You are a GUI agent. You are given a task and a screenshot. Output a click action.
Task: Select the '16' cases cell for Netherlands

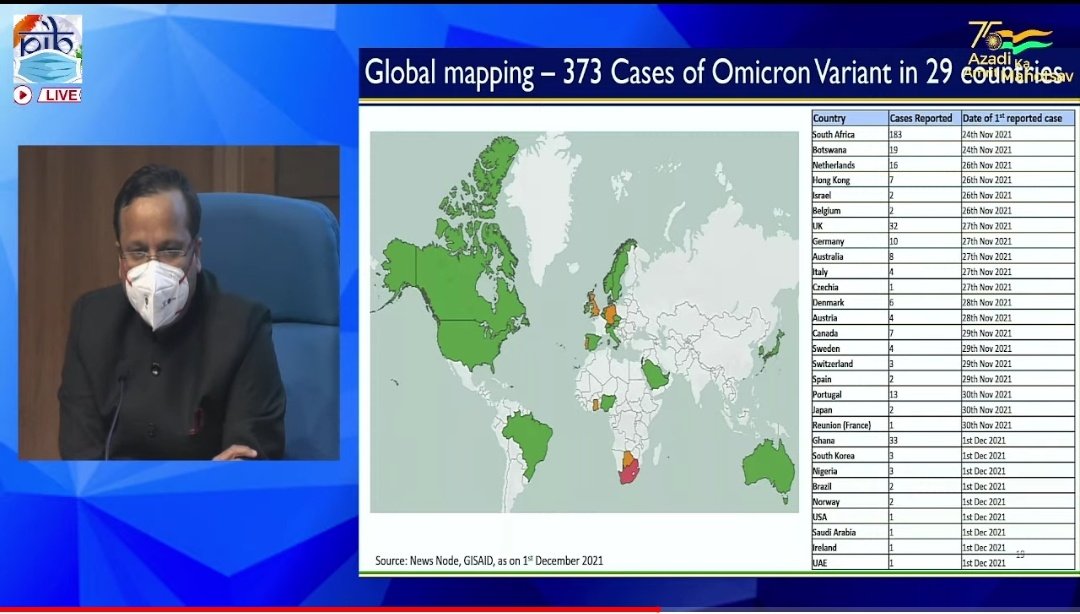925,165
